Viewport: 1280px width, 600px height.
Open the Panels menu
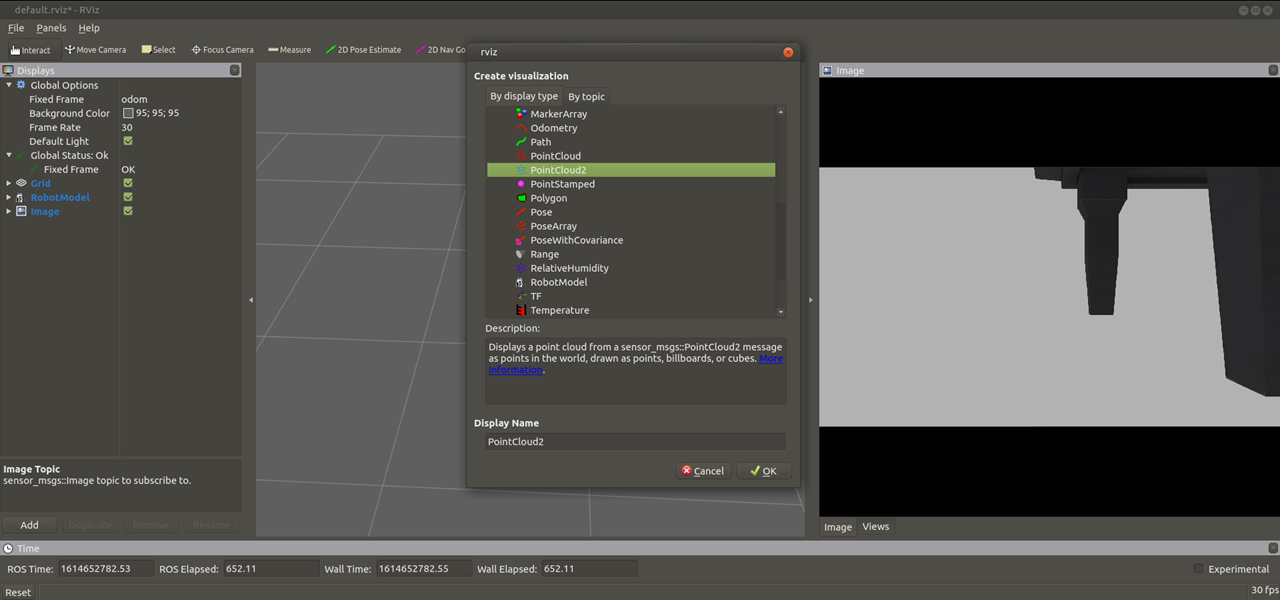tap(51, 28)
